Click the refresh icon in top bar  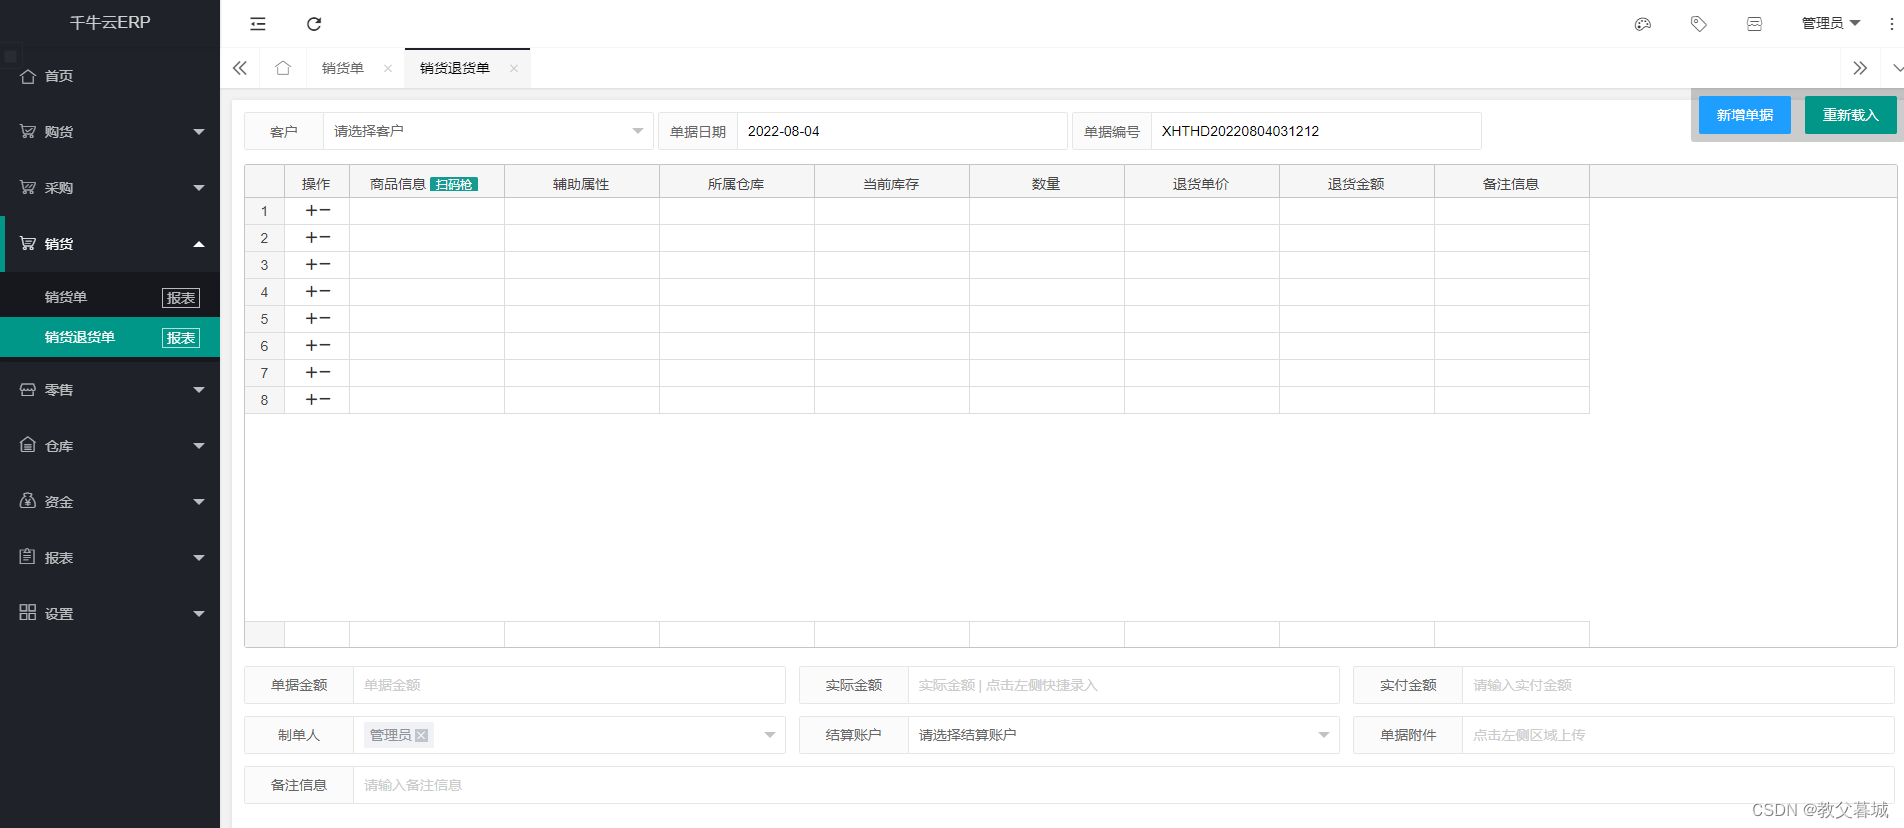point(314,24)
